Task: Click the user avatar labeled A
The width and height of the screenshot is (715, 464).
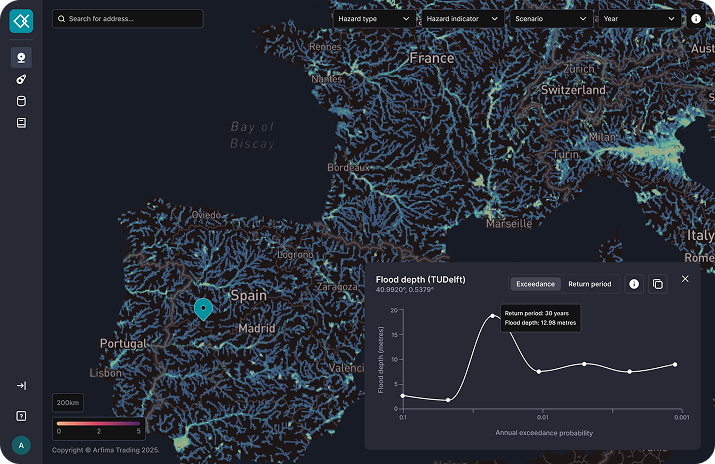Action: pos(21,445)
